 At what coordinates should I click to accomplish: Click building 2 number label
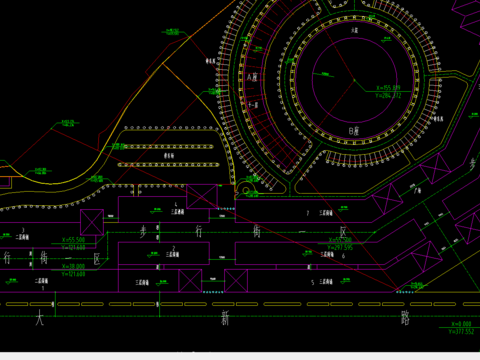pyautogui.click(x=174, y=249)
